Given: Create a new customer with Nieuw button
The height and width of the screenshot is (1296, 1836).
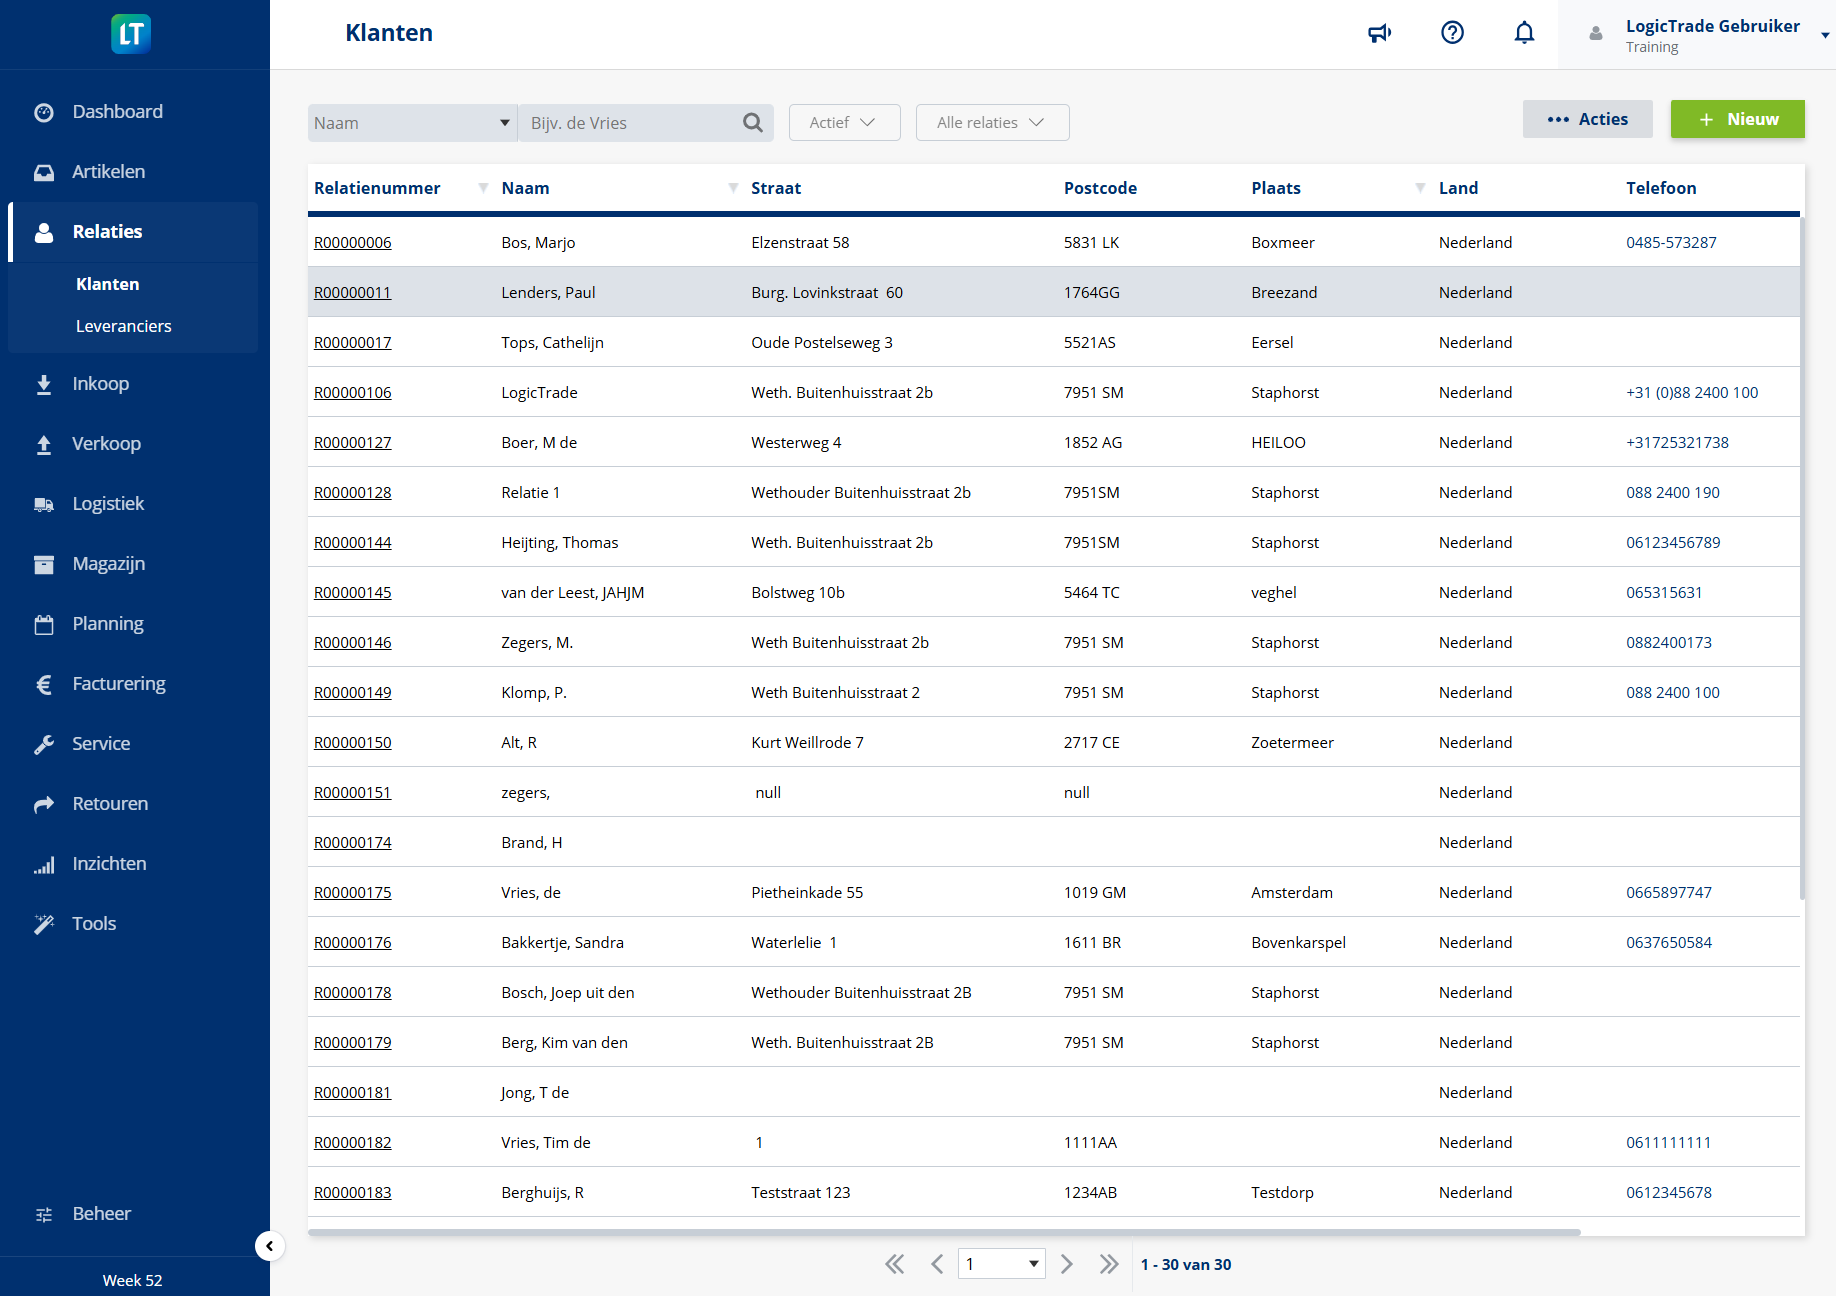Looking at the screenshot, I should 1737,119.
